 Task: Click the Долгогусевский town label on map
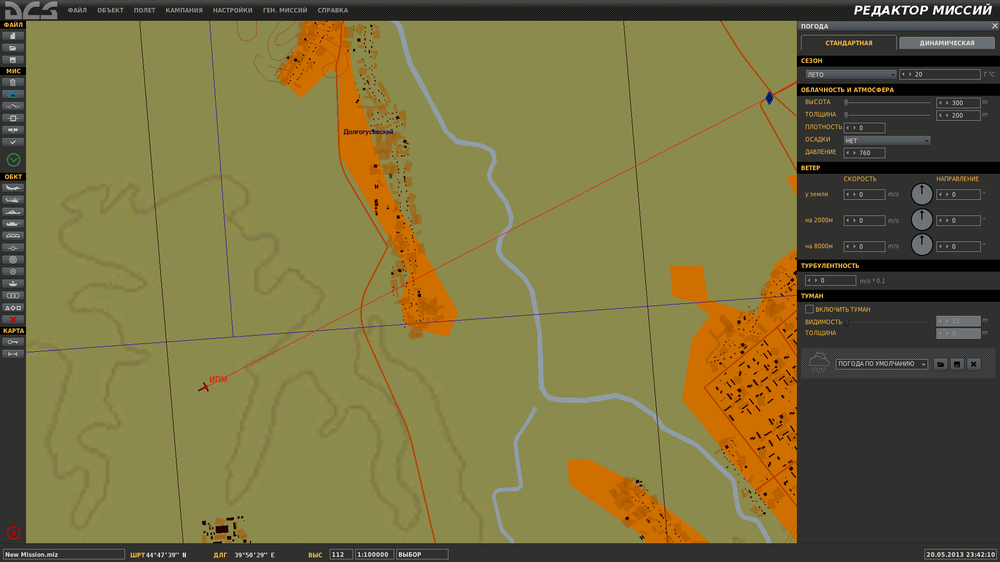(369, 132)
